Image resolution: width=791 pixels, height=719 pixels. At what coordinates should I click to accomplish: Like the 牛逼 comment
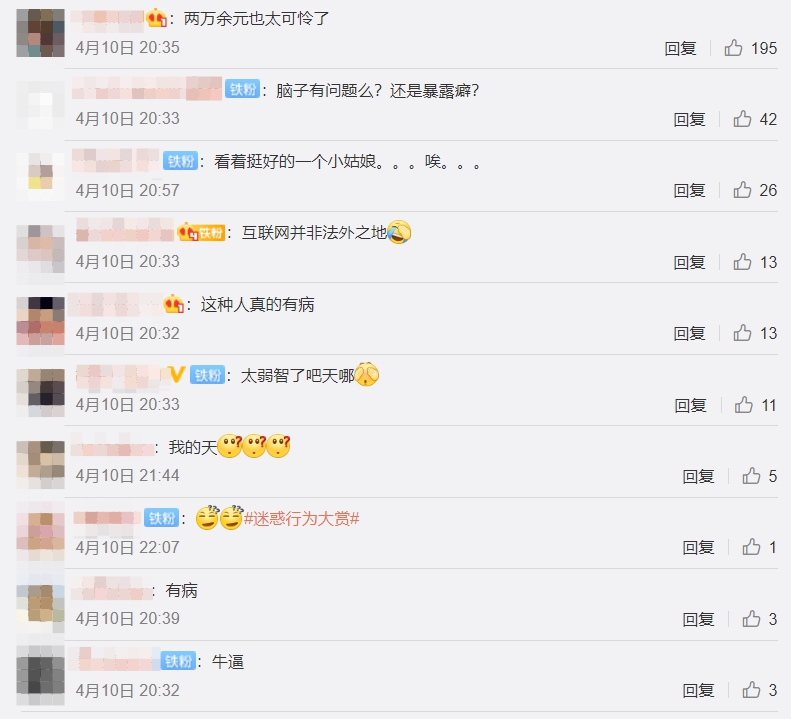[x=751, y=690]
